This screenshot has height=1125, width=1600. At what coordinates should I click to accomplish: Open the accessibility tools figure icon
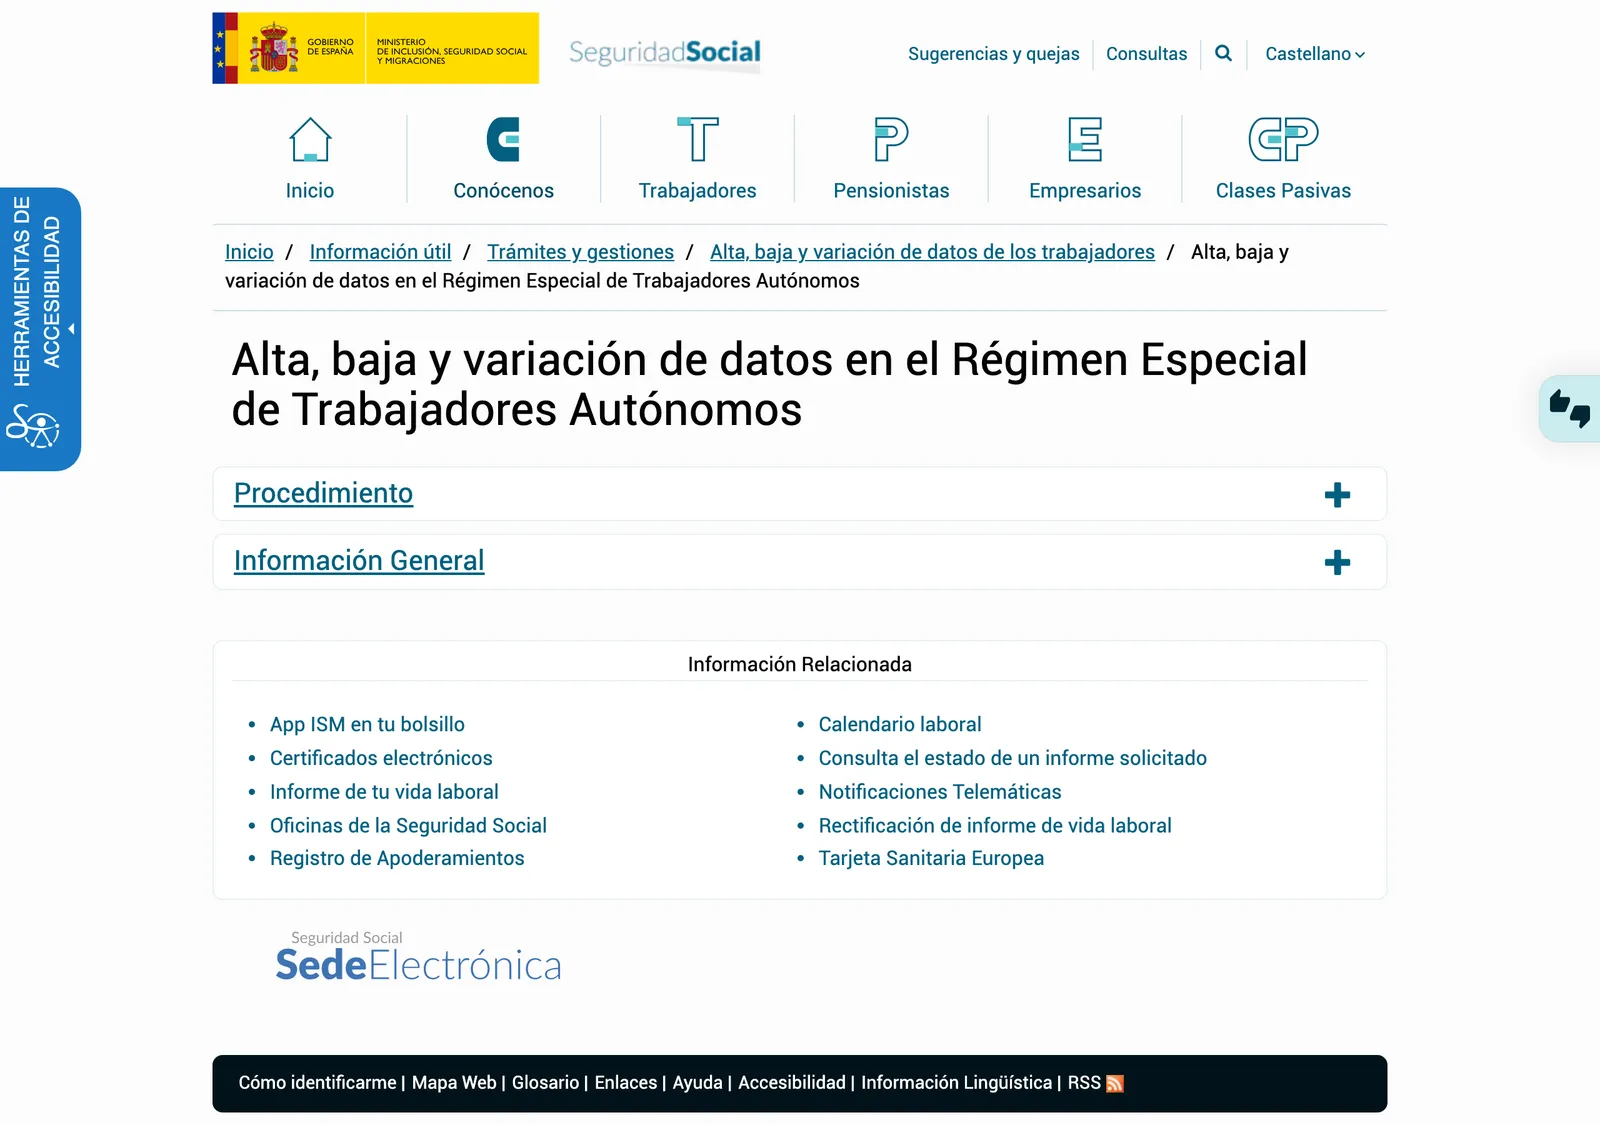click(x=34, y=426)
